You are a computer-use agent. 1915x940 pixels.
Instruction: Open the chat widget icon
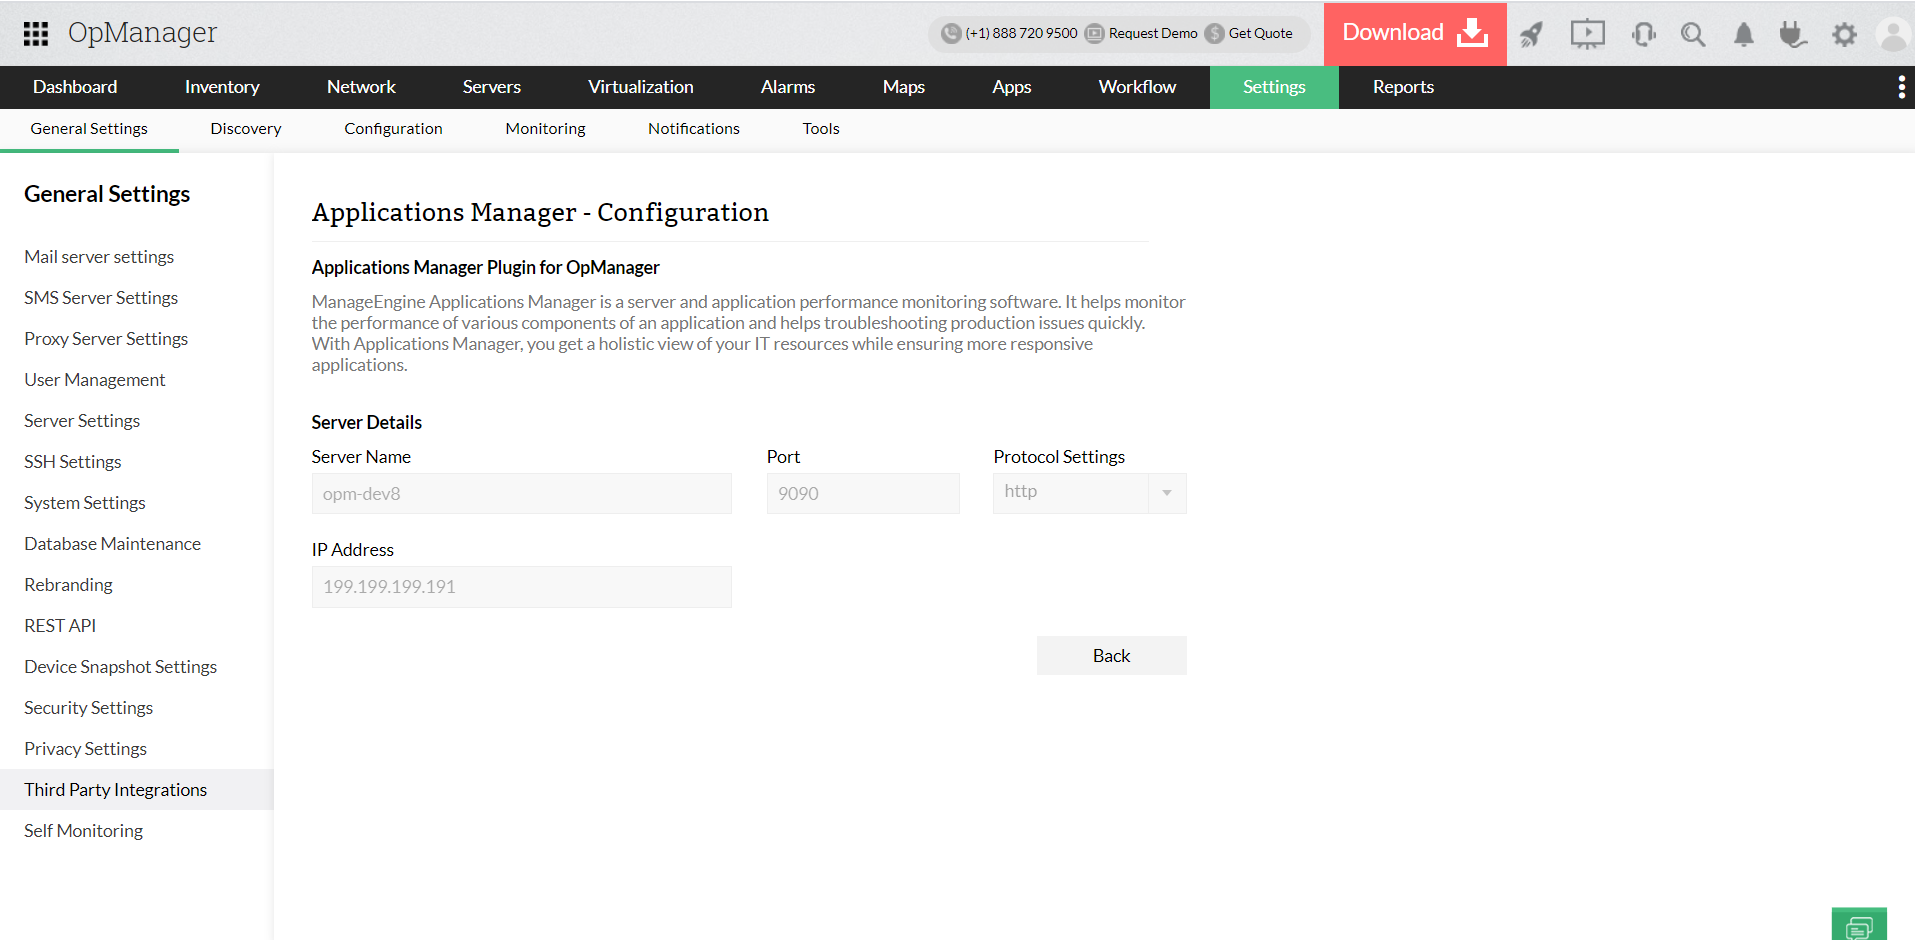point(1859,924)
